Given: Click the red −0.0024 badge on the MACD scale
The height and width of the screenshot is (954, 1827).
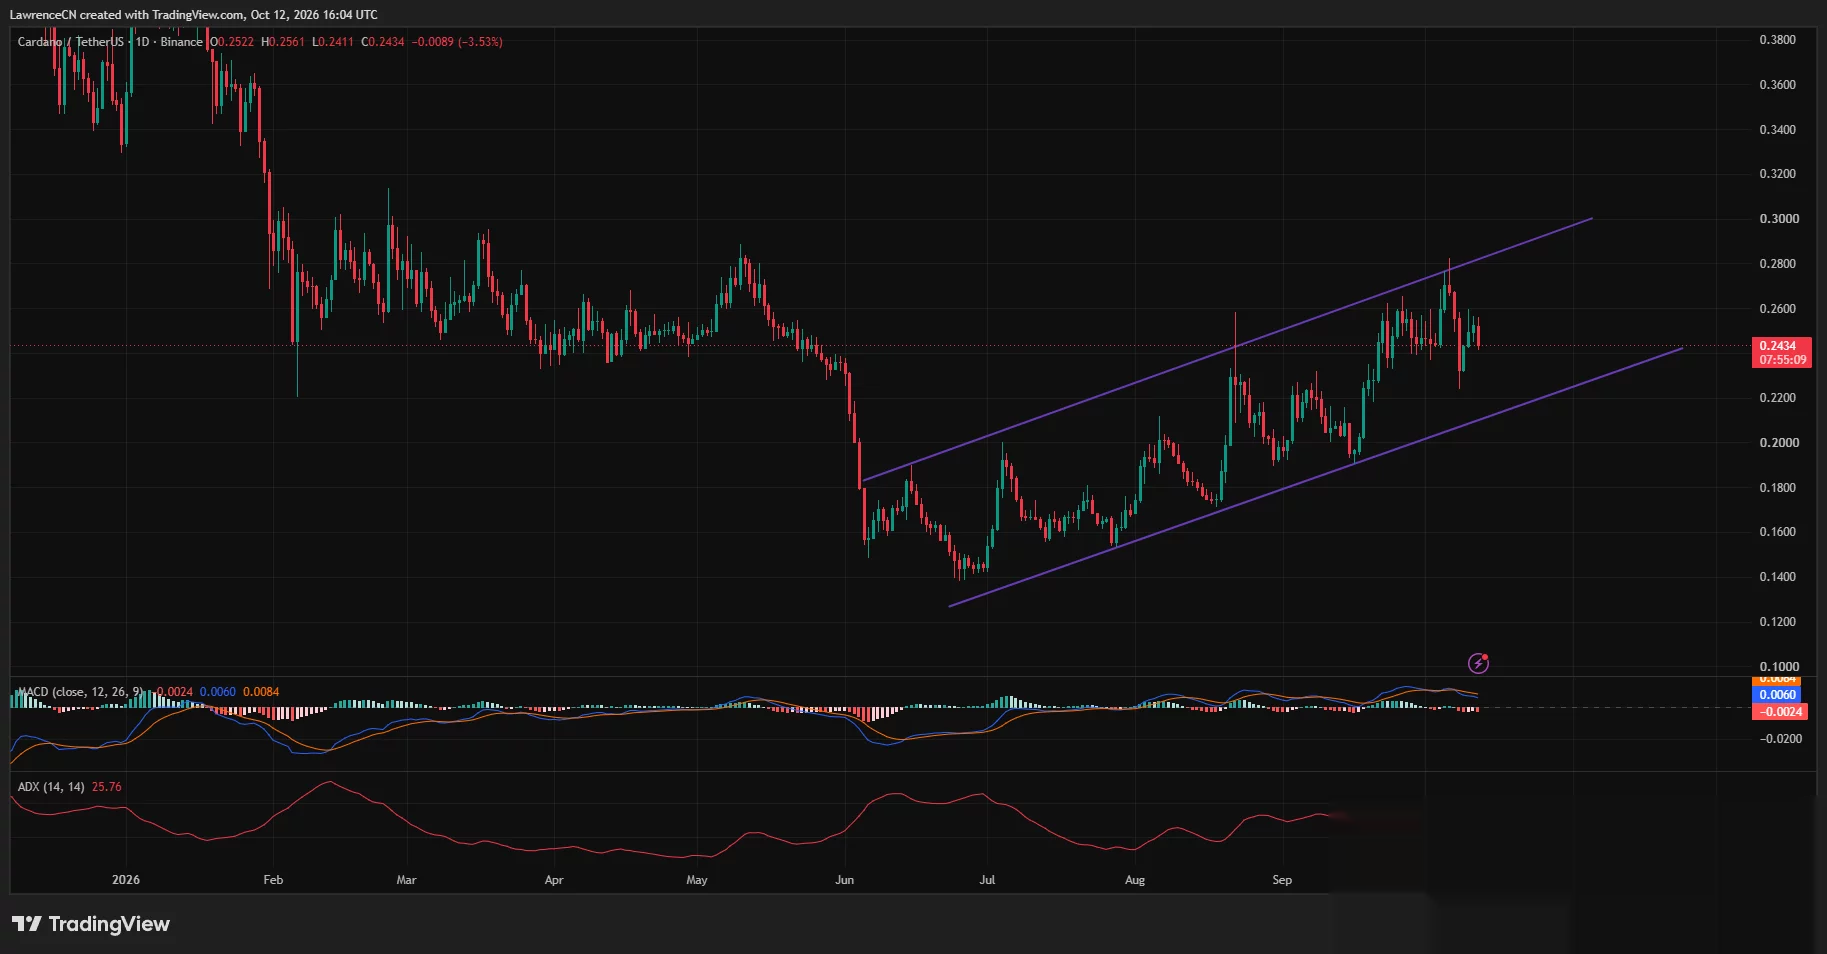Looking at the screenshot, I should click(1780, 712).
